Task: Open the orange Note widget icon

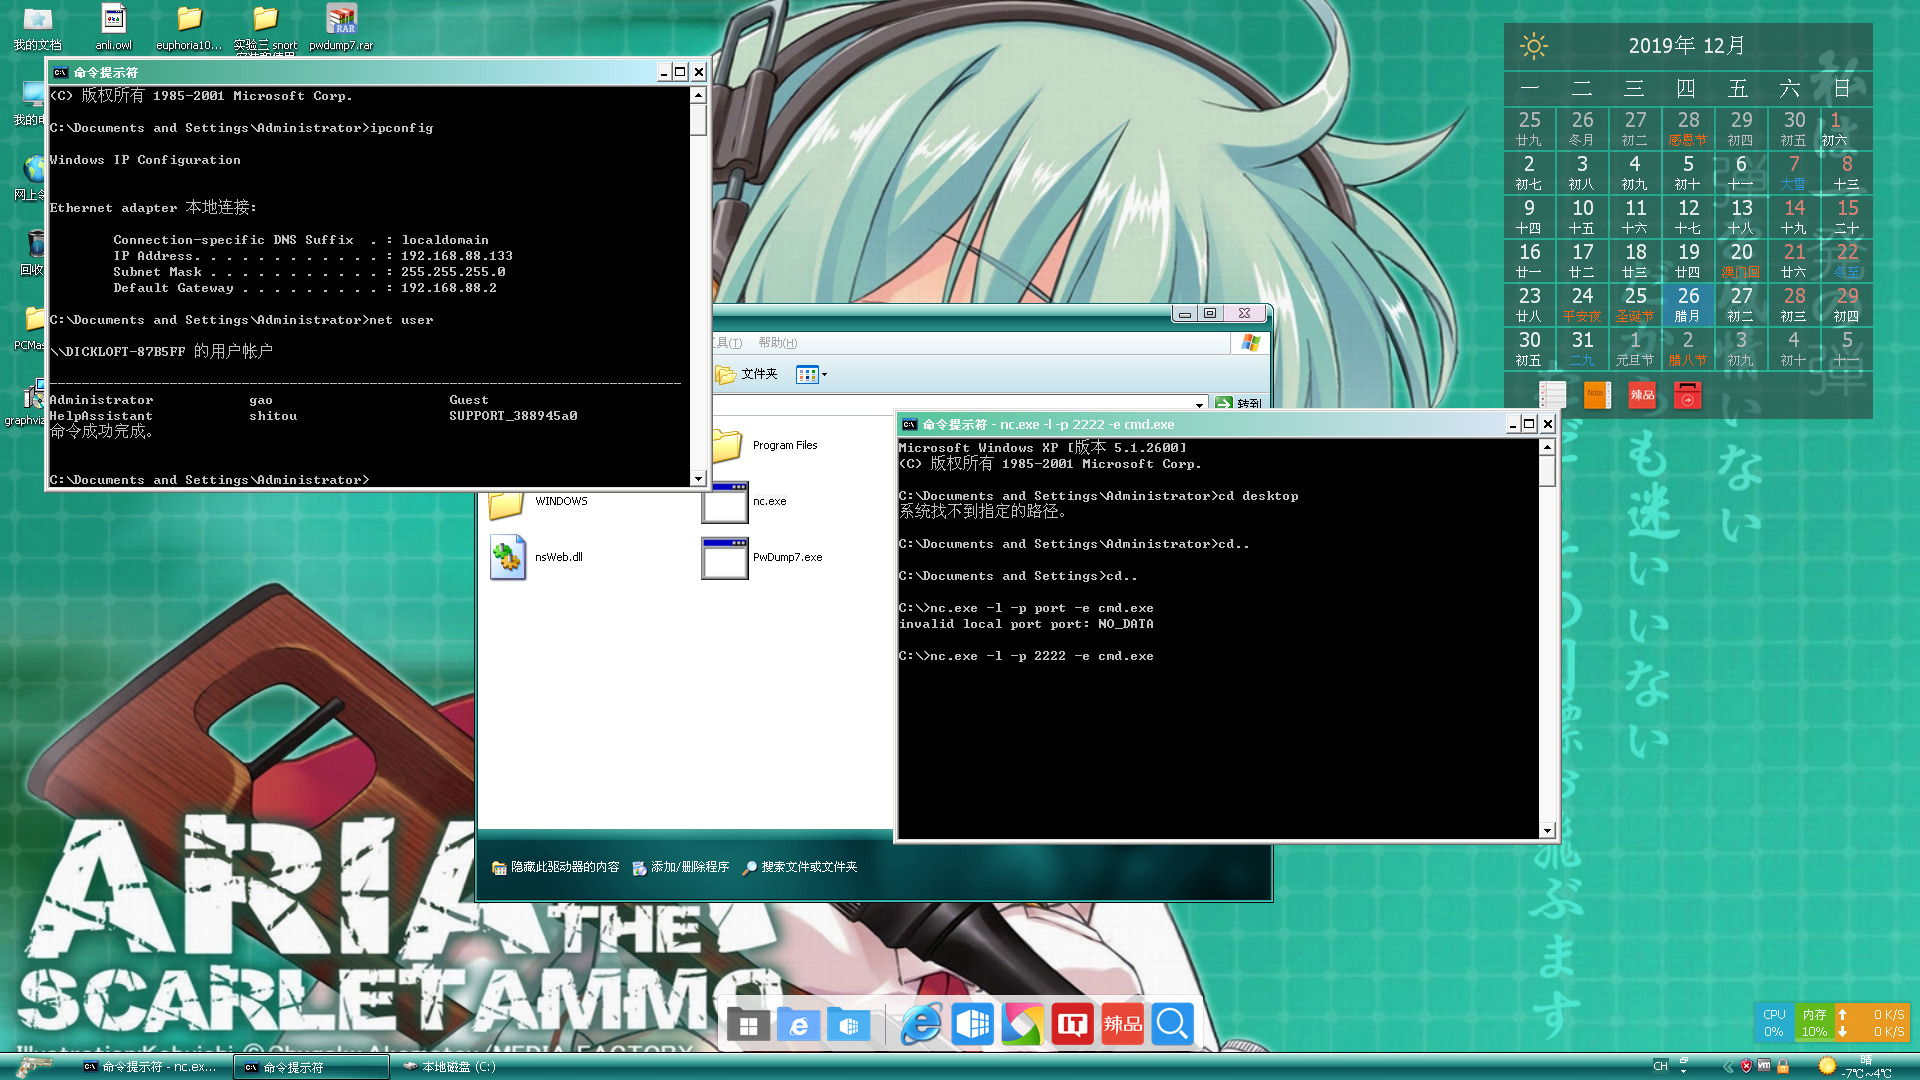Action: click(1597, 395)
